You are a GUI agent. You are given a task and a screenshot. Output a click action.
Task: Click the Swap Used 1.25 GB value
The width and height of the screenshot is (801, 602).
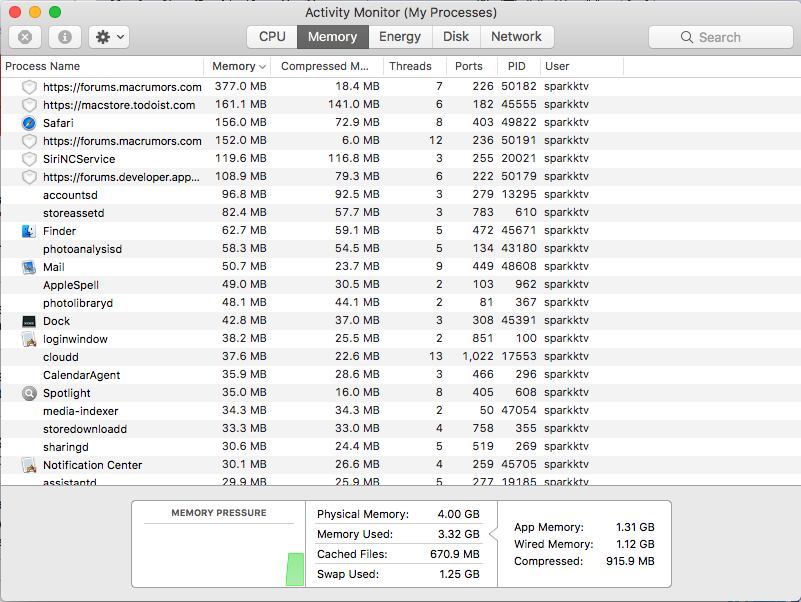[459, 574]
